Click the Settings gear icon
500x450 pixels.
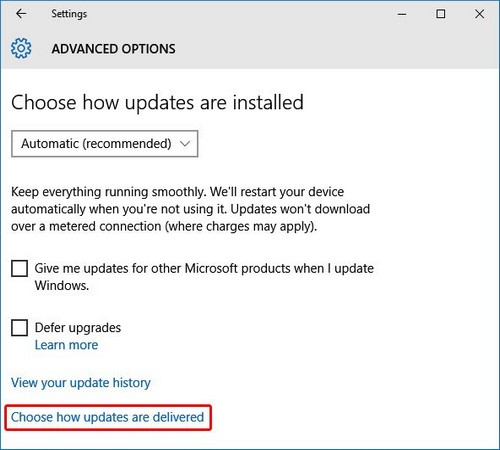(21, 48)
